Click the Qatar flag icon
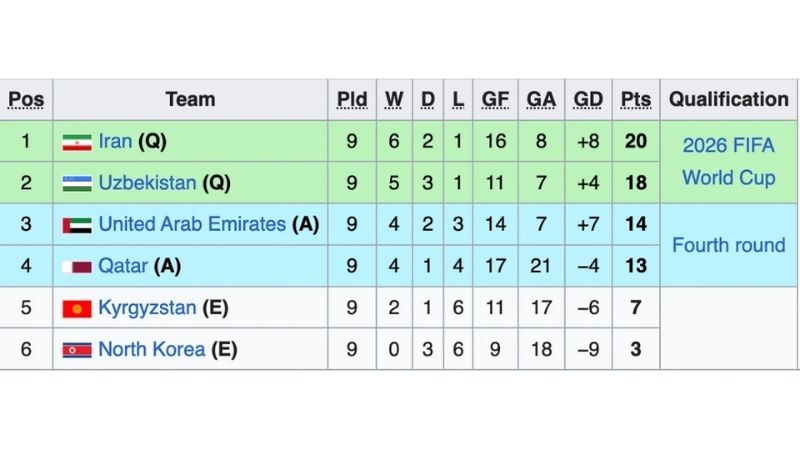The image size is (800, 450). [x=77, y=267]
